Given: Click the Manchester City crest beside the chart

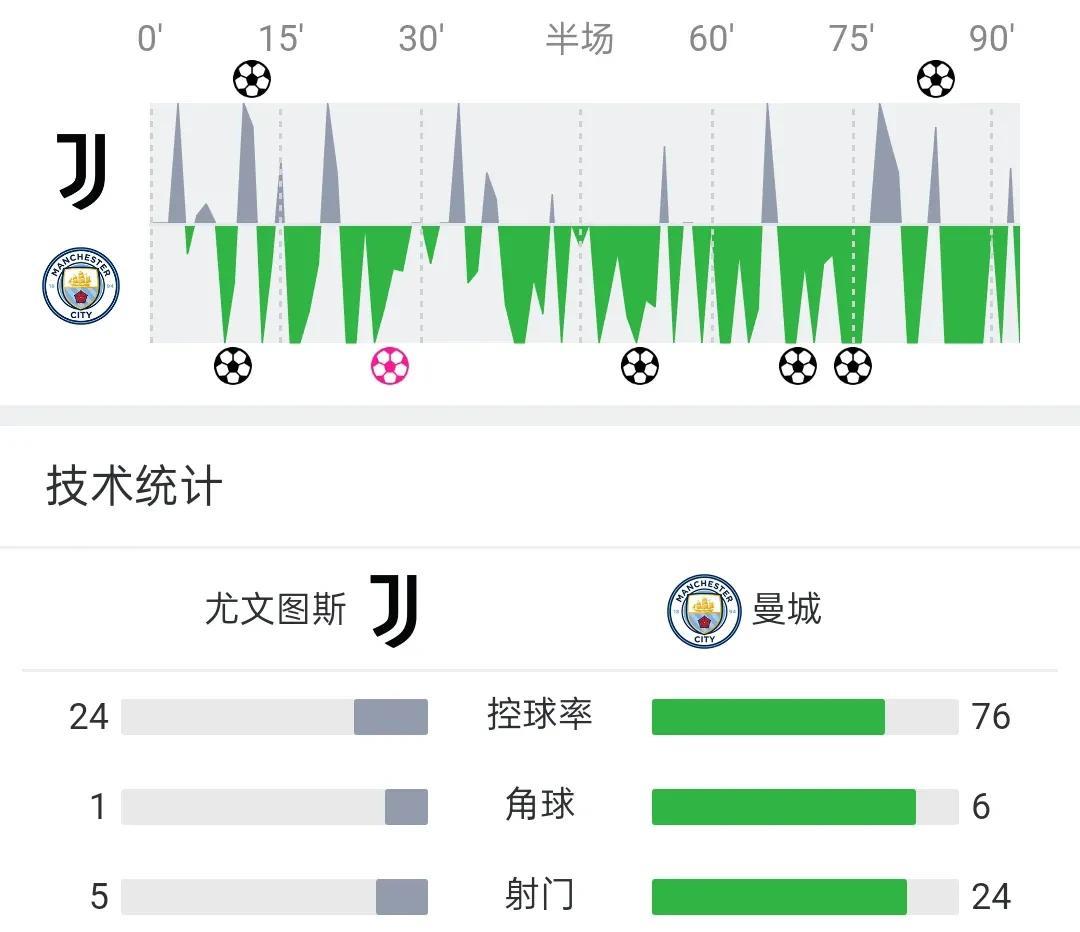Looking at the screenshot, I should pos(81,286).
